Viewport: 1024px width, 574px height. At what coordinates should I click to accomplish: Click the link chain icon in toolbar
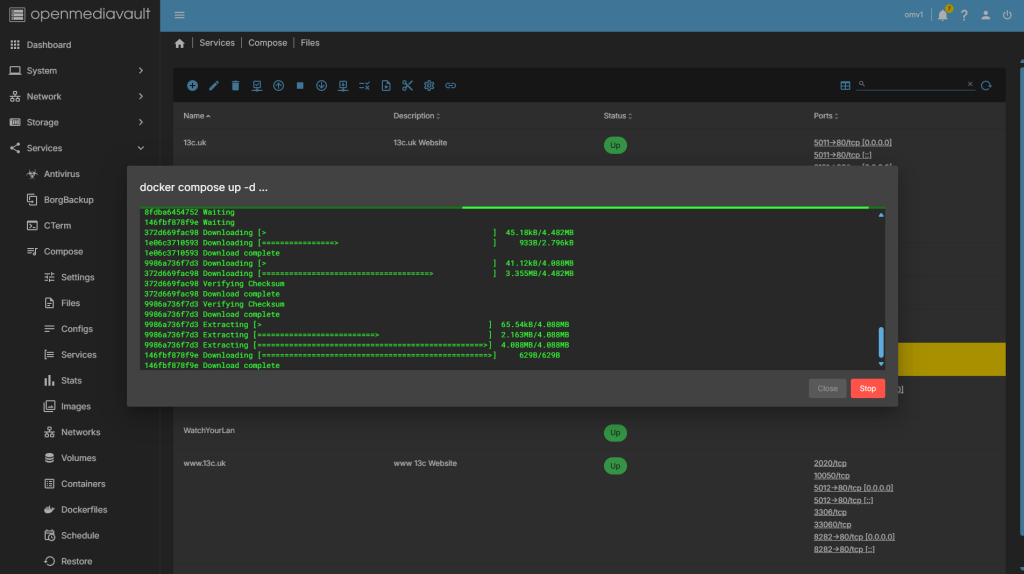(451, 86)
